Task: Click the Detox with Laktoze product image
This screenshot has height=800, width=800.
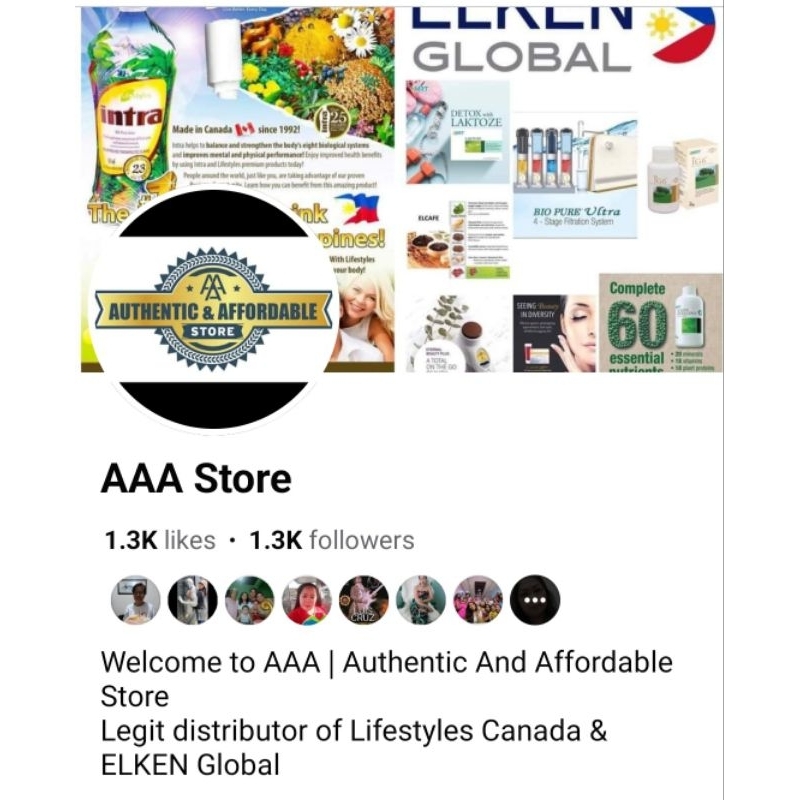Action: [x=458, y=132]
